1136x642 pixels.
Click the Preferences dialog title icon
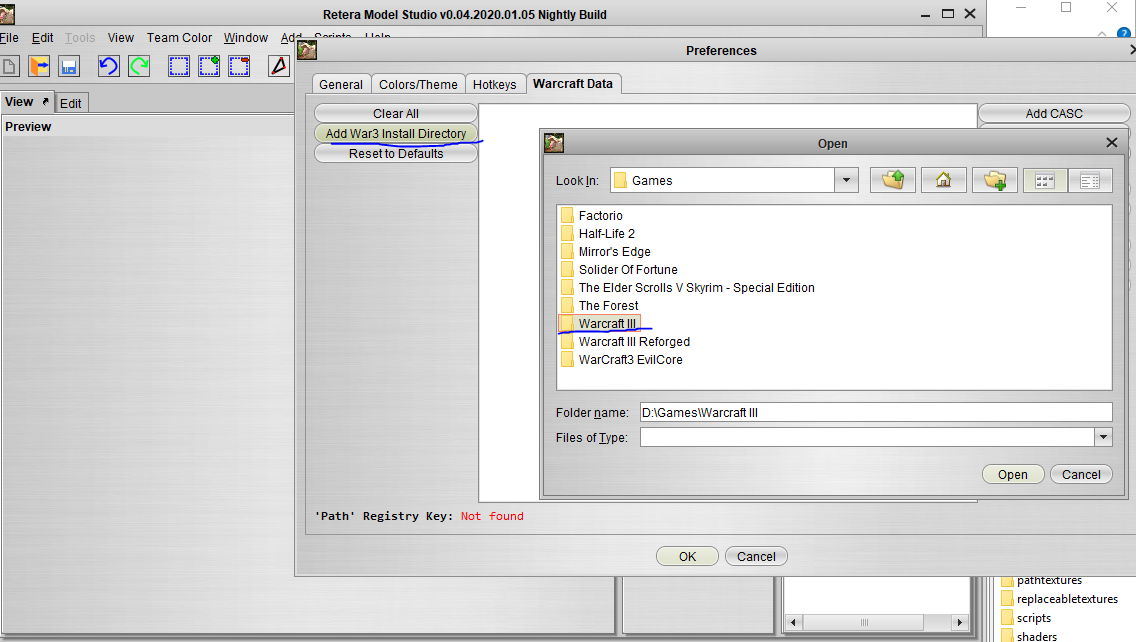click(x=307, y=50)
